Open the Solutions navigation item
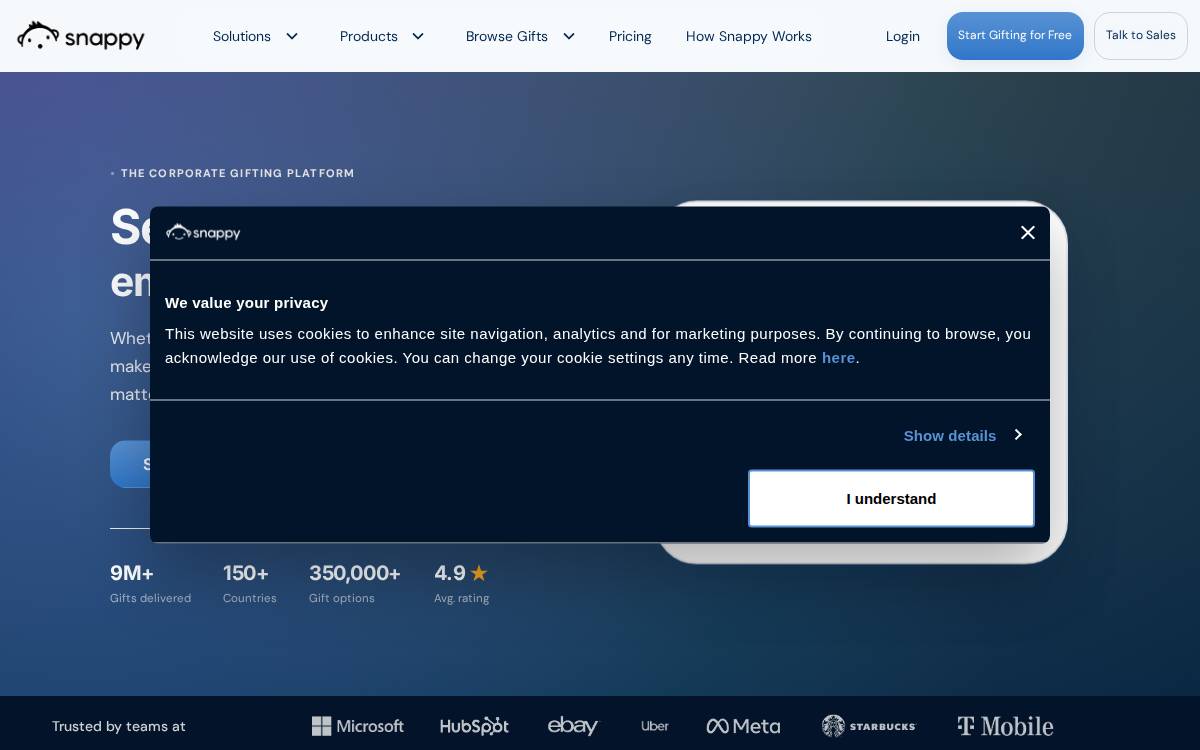 242,36
